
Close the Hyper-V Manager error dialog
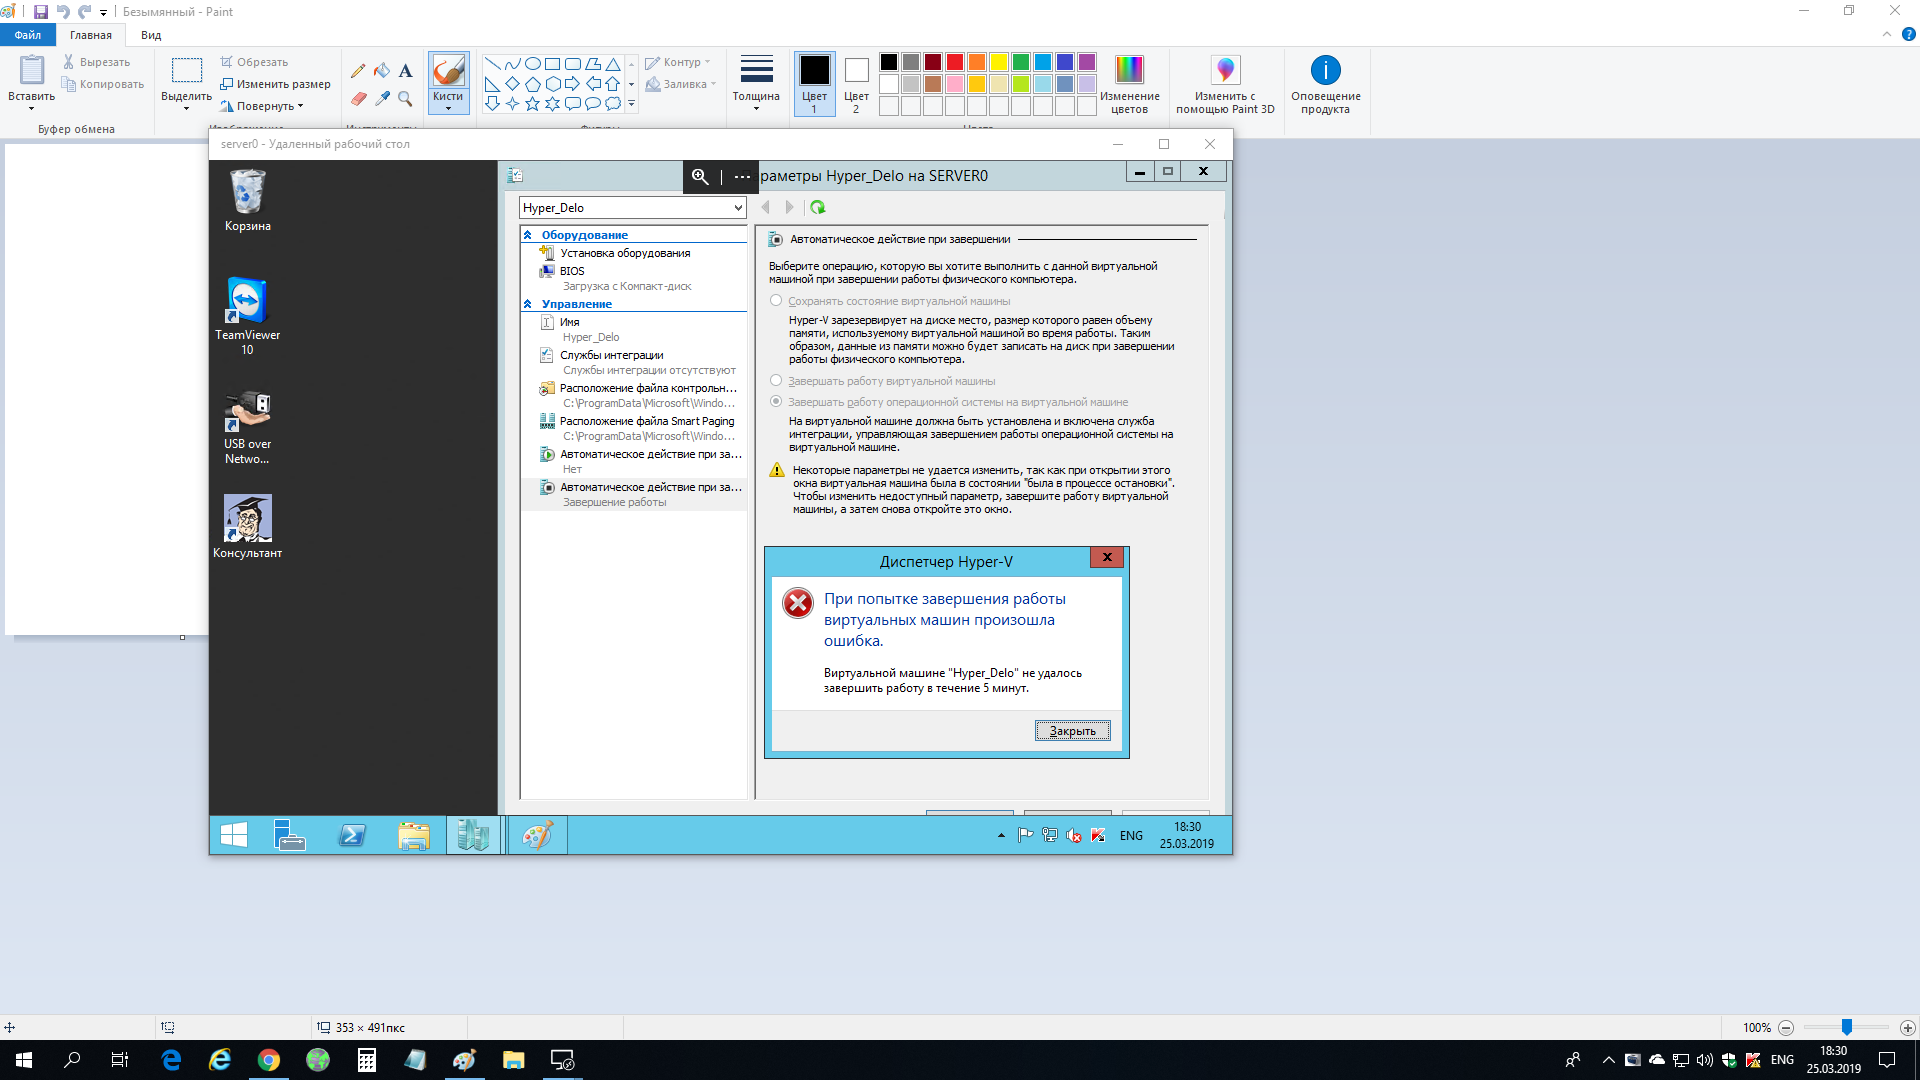point(1107,557)
